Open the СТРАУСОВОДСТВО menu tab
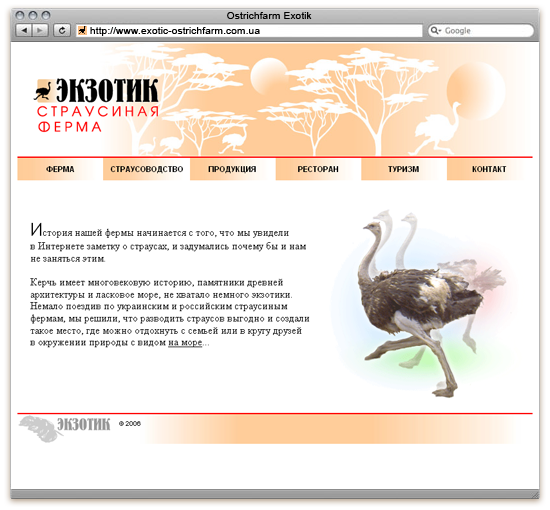Viewport: 550px width, 510px height. 147,169
